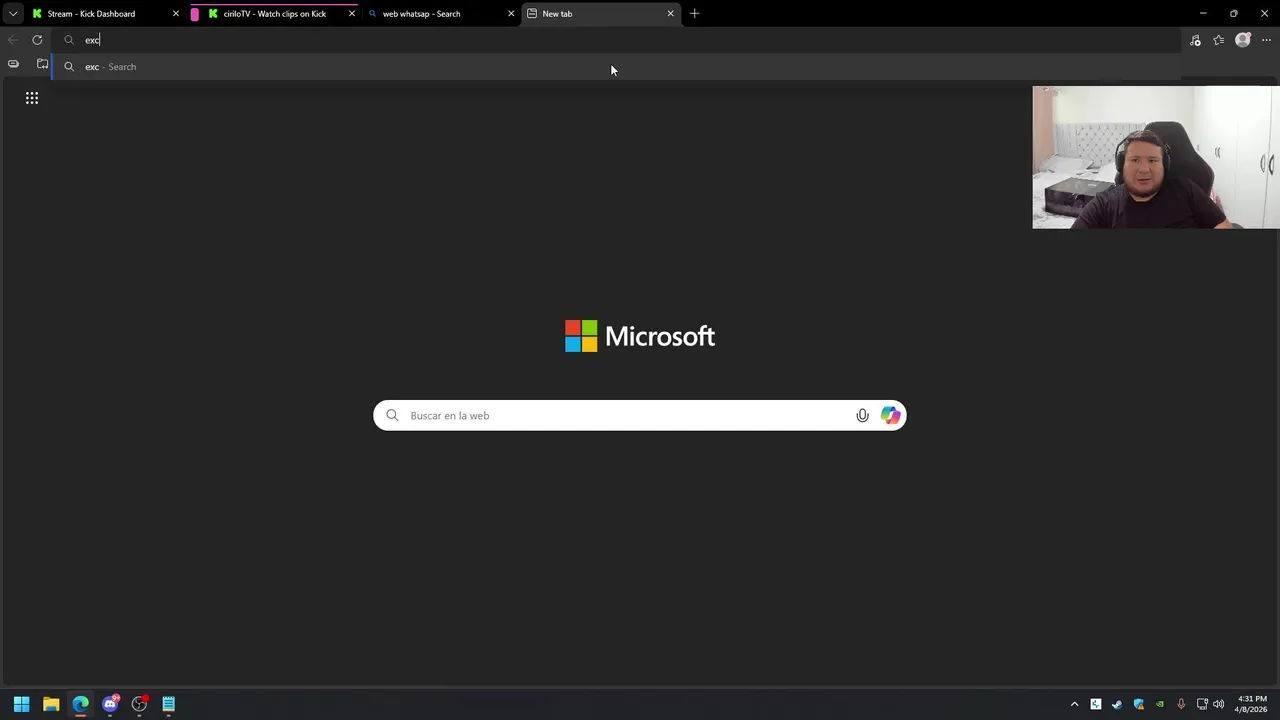The height and width of the screenshot is (720, 1280).
Task: Show hidden system tray icons
Action: click(x=1075, y=704)
